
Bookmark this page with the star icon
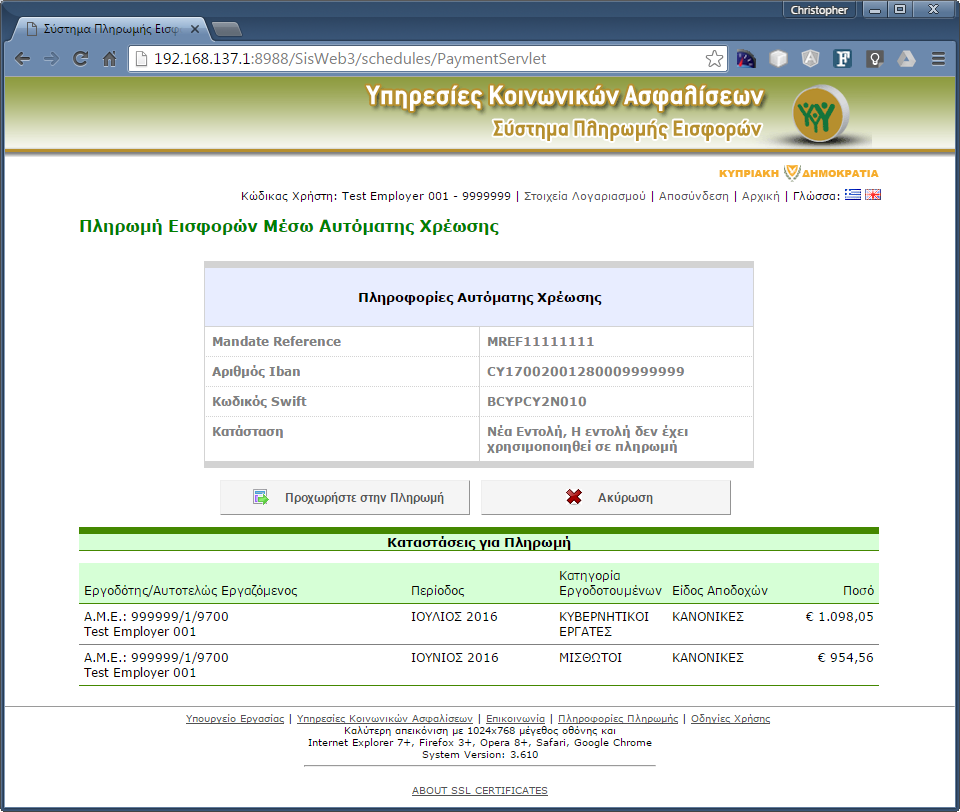(714, 59)
